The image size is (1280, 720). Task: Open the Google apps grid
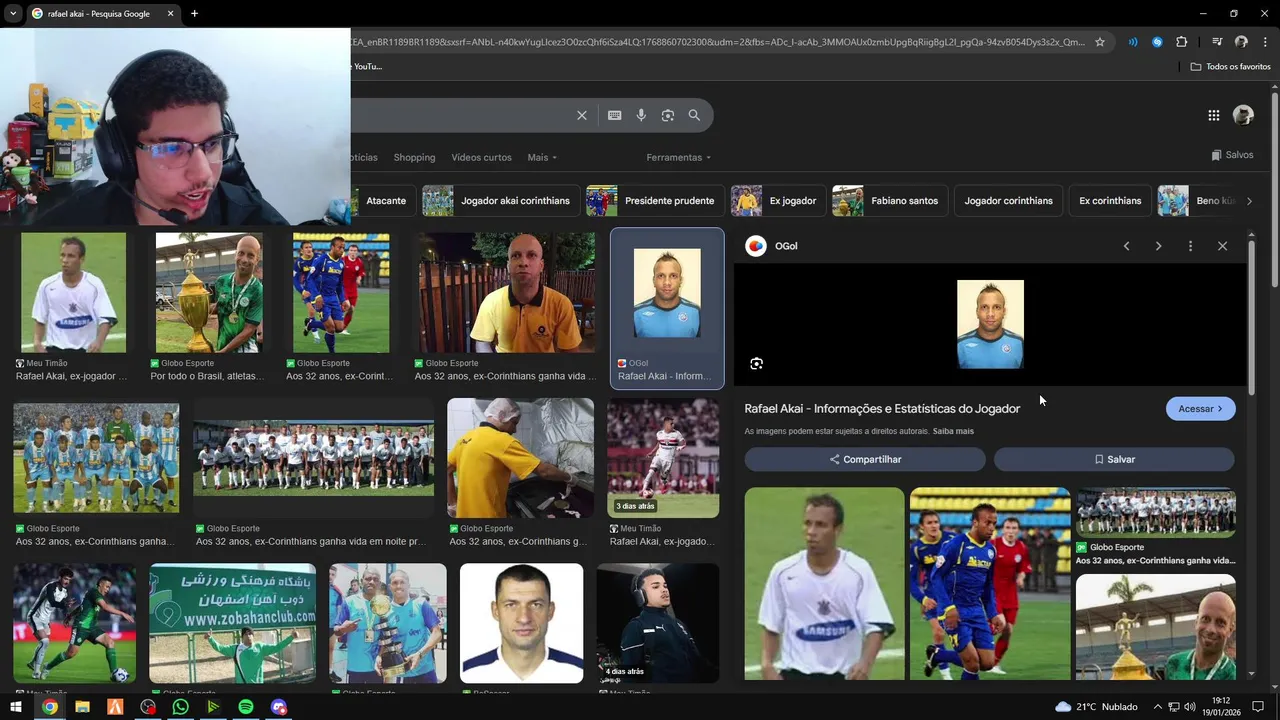1213,115
